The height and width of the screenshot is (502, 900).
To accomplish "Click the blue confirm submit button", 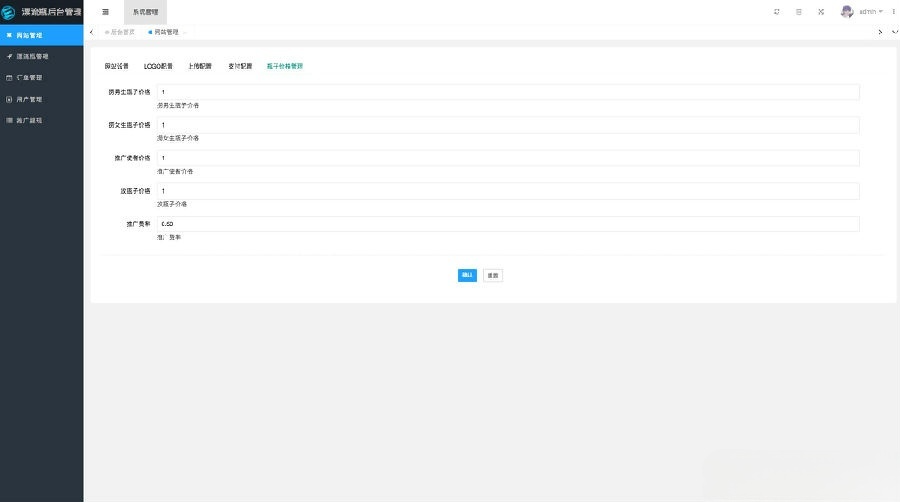I will 467,275.
